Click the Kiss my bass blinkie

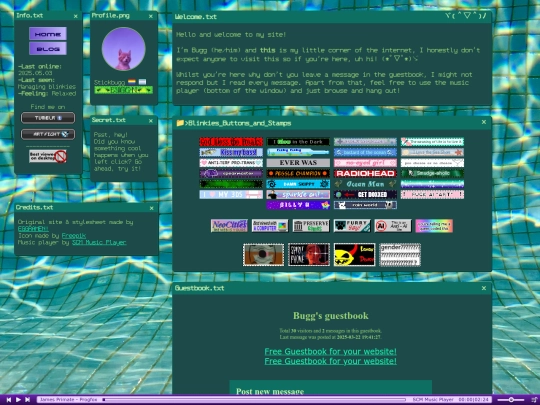231,152
